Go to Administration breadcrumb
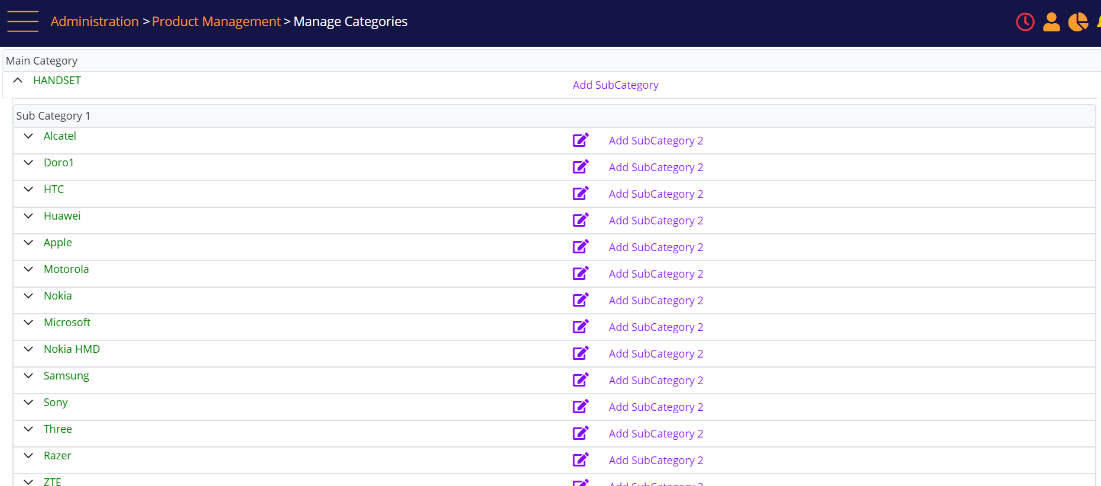 [x=94, y=22]
